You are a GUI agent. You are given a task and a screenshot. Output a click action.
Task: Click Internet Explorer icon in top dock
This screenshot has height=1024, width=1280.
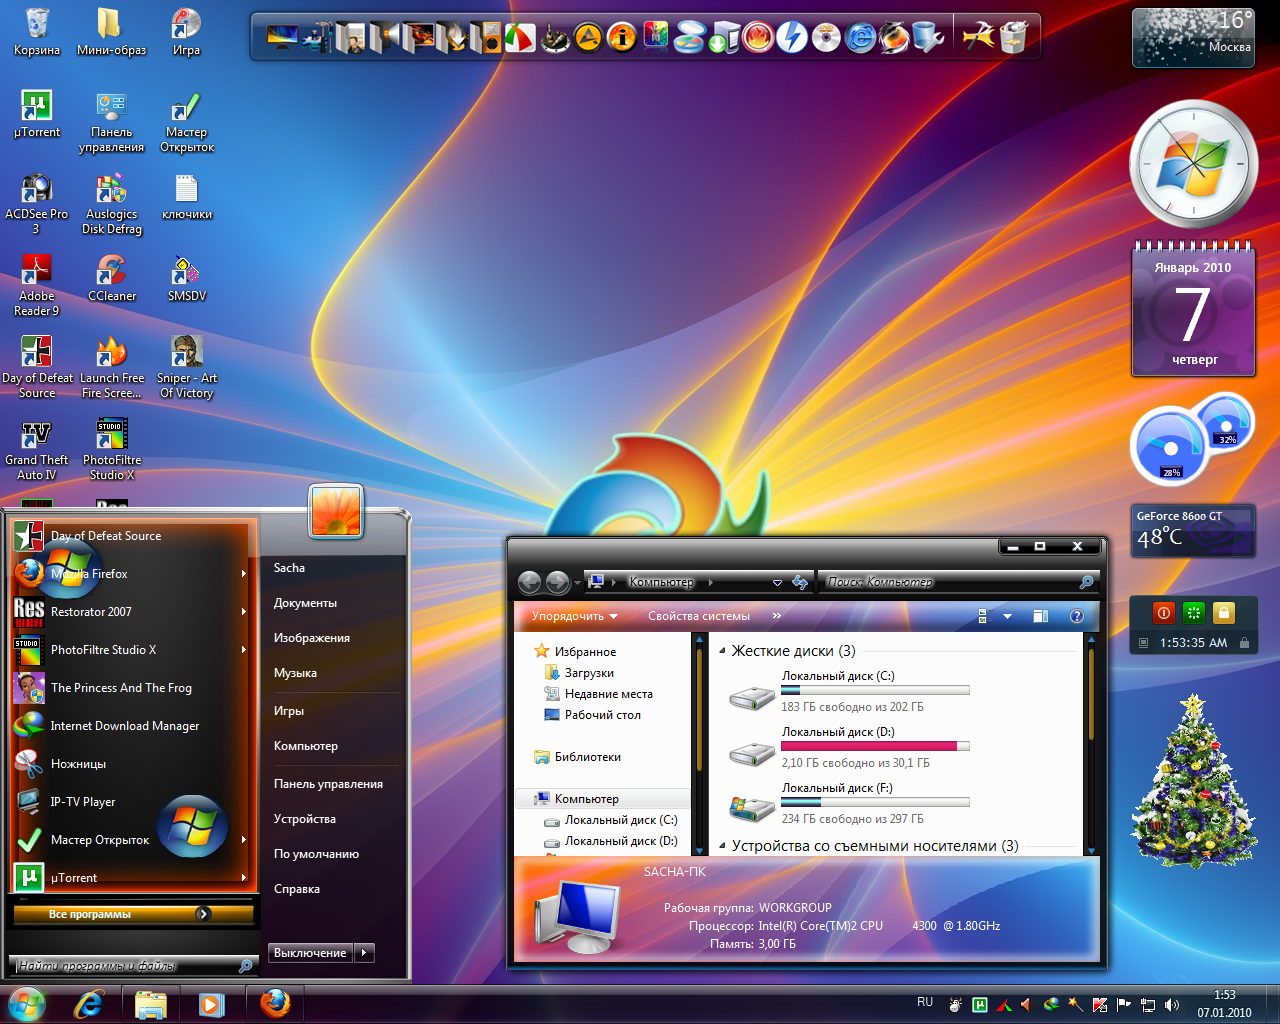(860, 38)
